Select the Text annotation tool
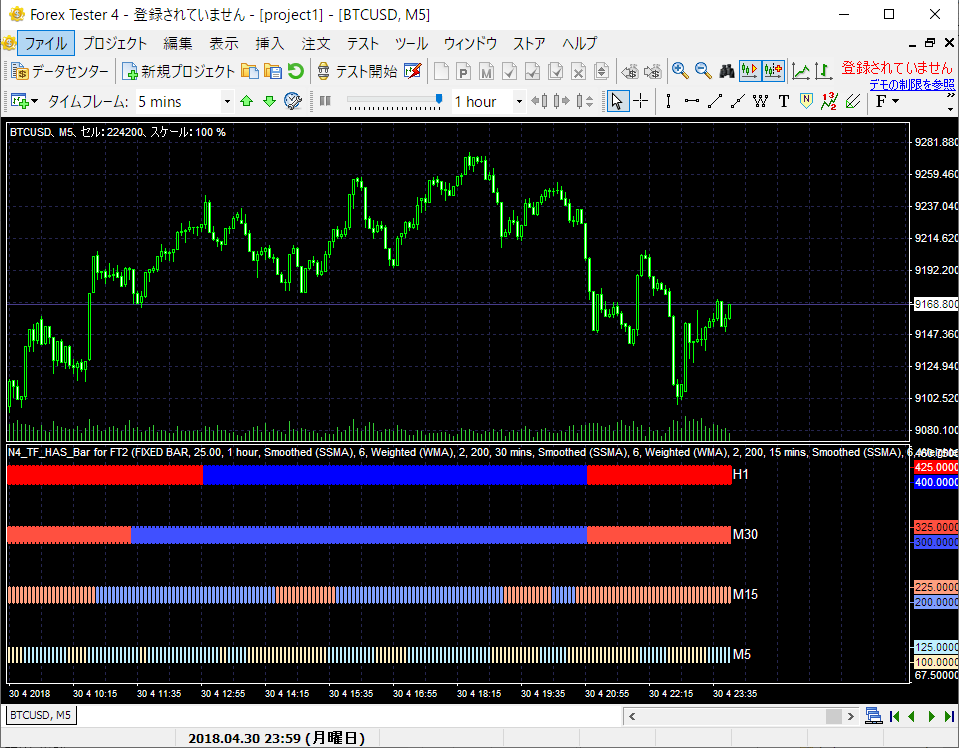The width and height of the screenshot is (959, 748). pyautogui.click(x=783, y=100)
